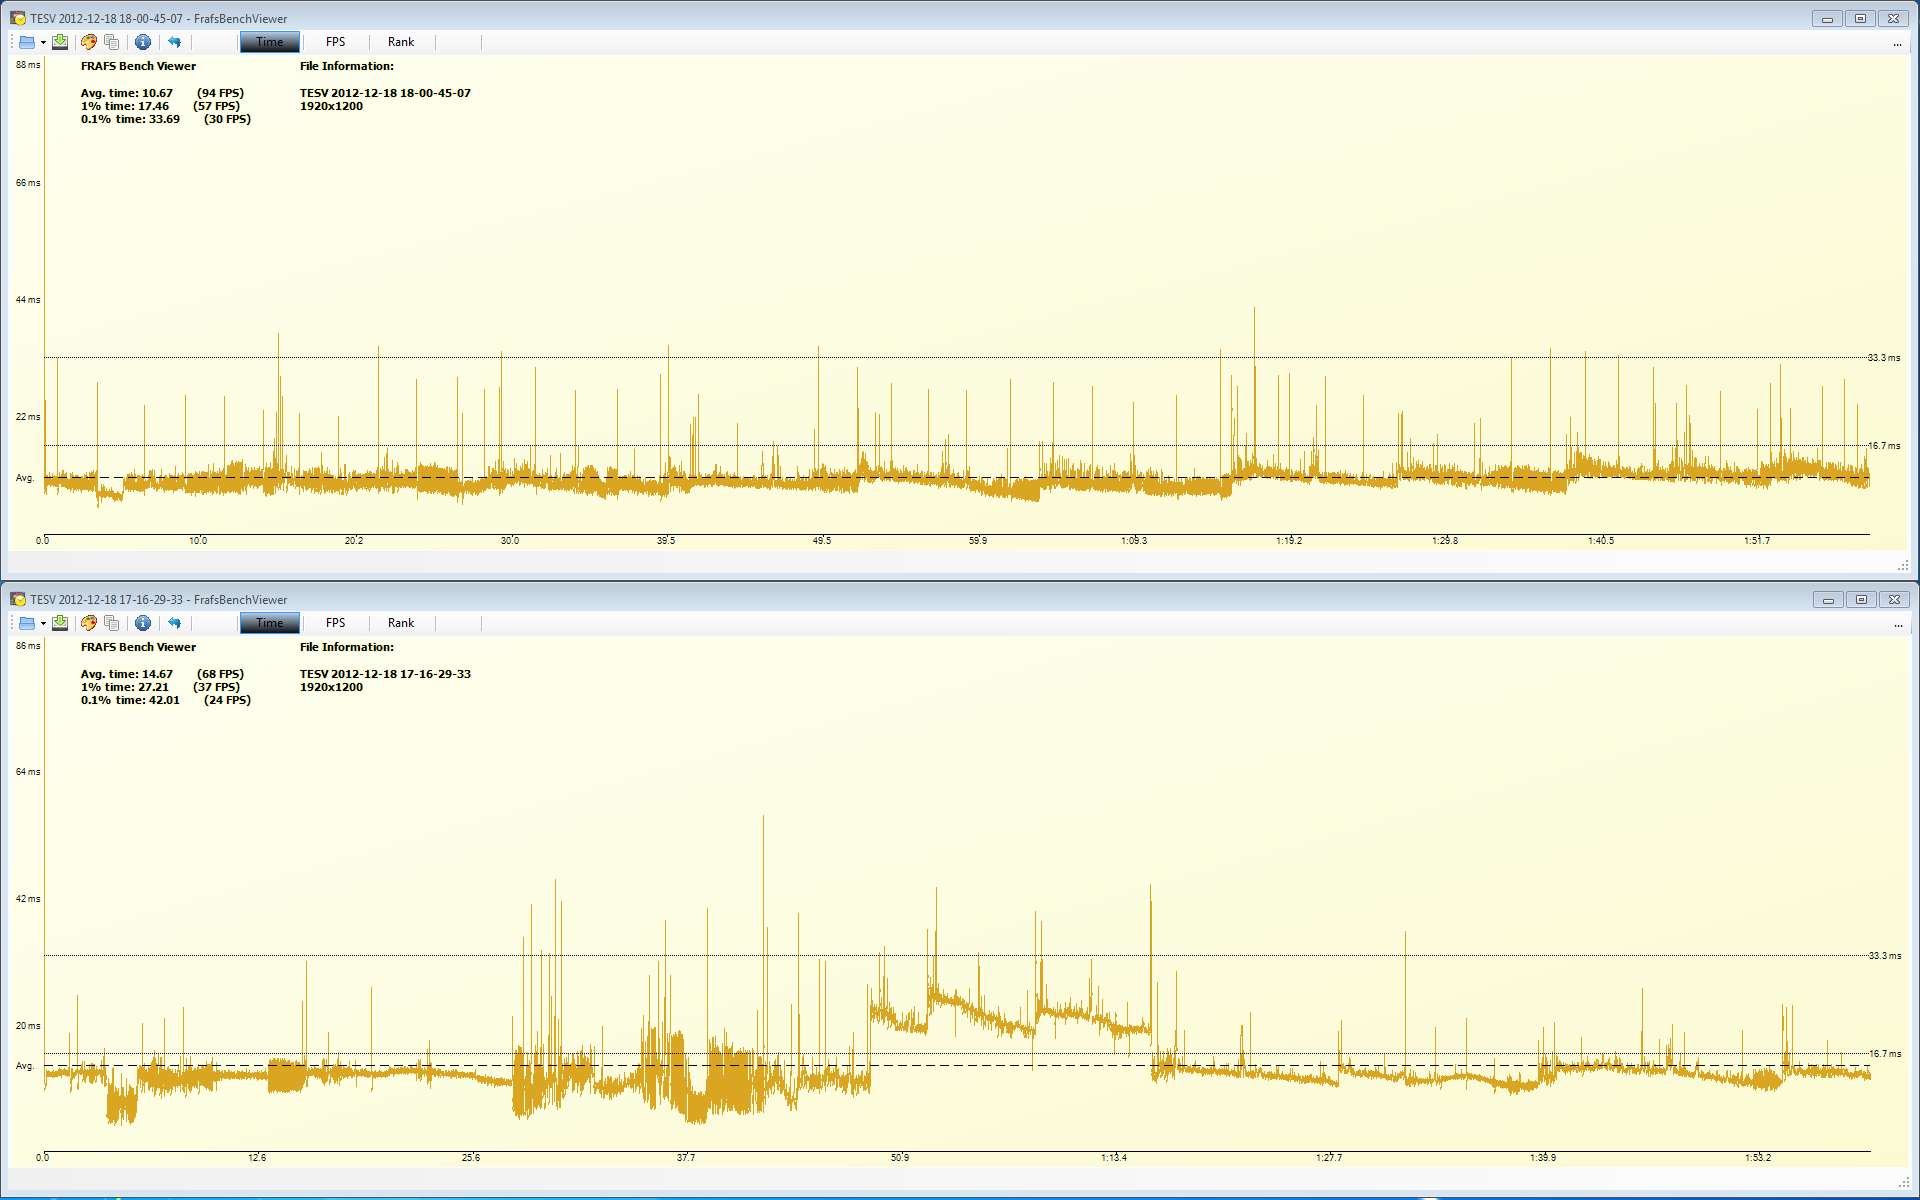Viewport: 1920px width, 1200px height.
Task: Switch top window to FPS view
Action: point(335,42)
